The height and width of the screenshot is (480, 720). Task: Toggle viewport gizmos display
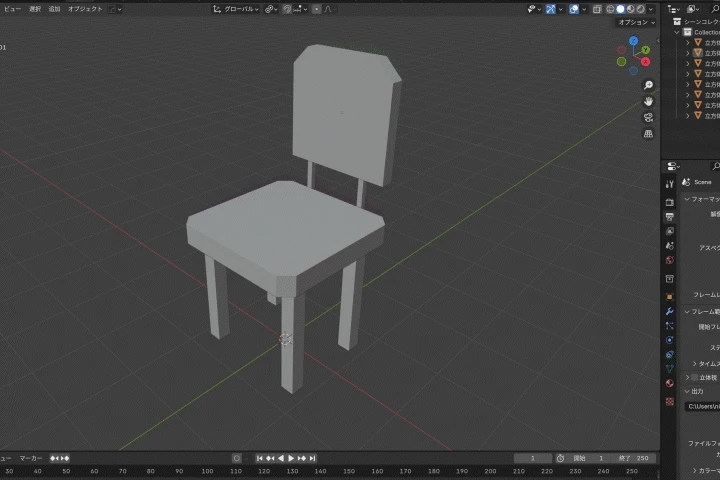pyautogui.click(x=551, y=9)
